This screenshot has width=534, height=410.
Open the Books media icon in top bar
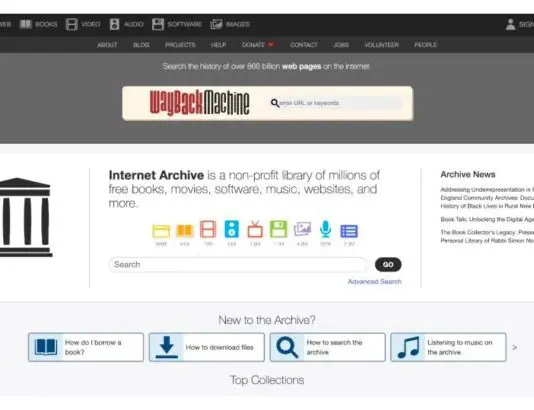tap(26, 24)
